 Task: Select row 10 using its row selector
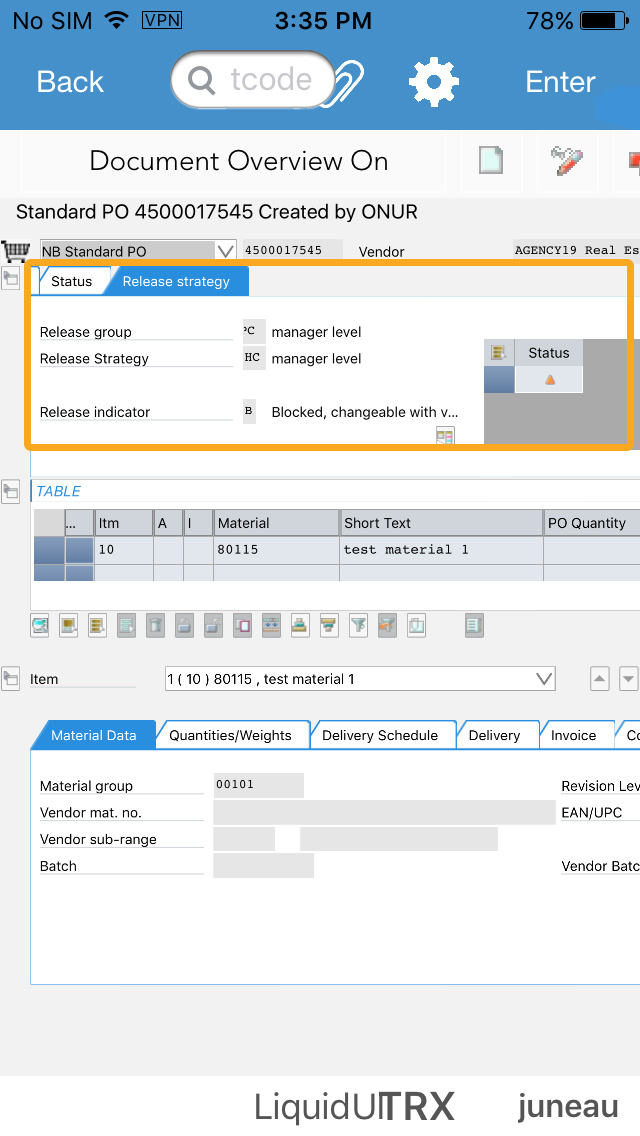49,550
